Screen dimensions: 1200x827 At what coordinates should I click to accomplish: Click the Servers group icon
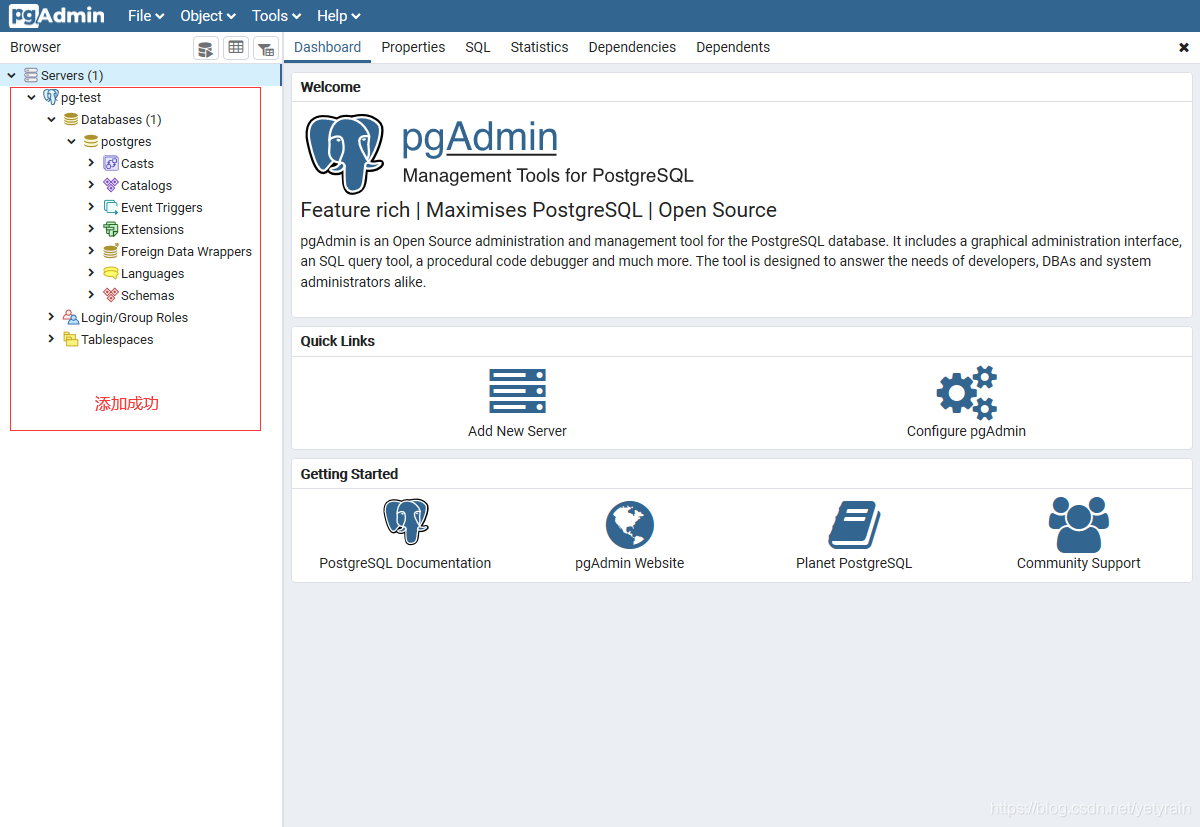tap(31, 75)
